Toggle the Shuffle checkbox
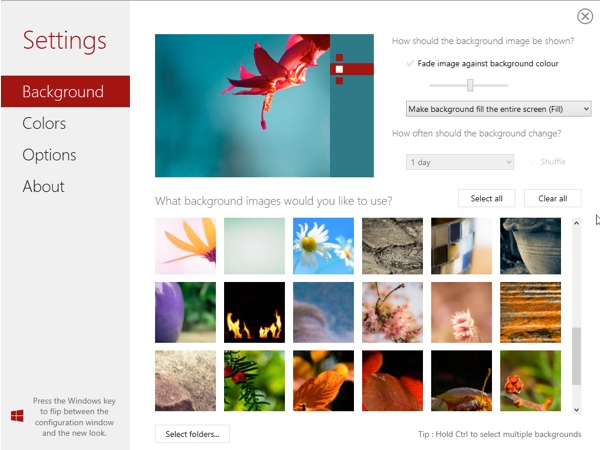The height and width of the screenshot is (450, 600). (532, 162)
